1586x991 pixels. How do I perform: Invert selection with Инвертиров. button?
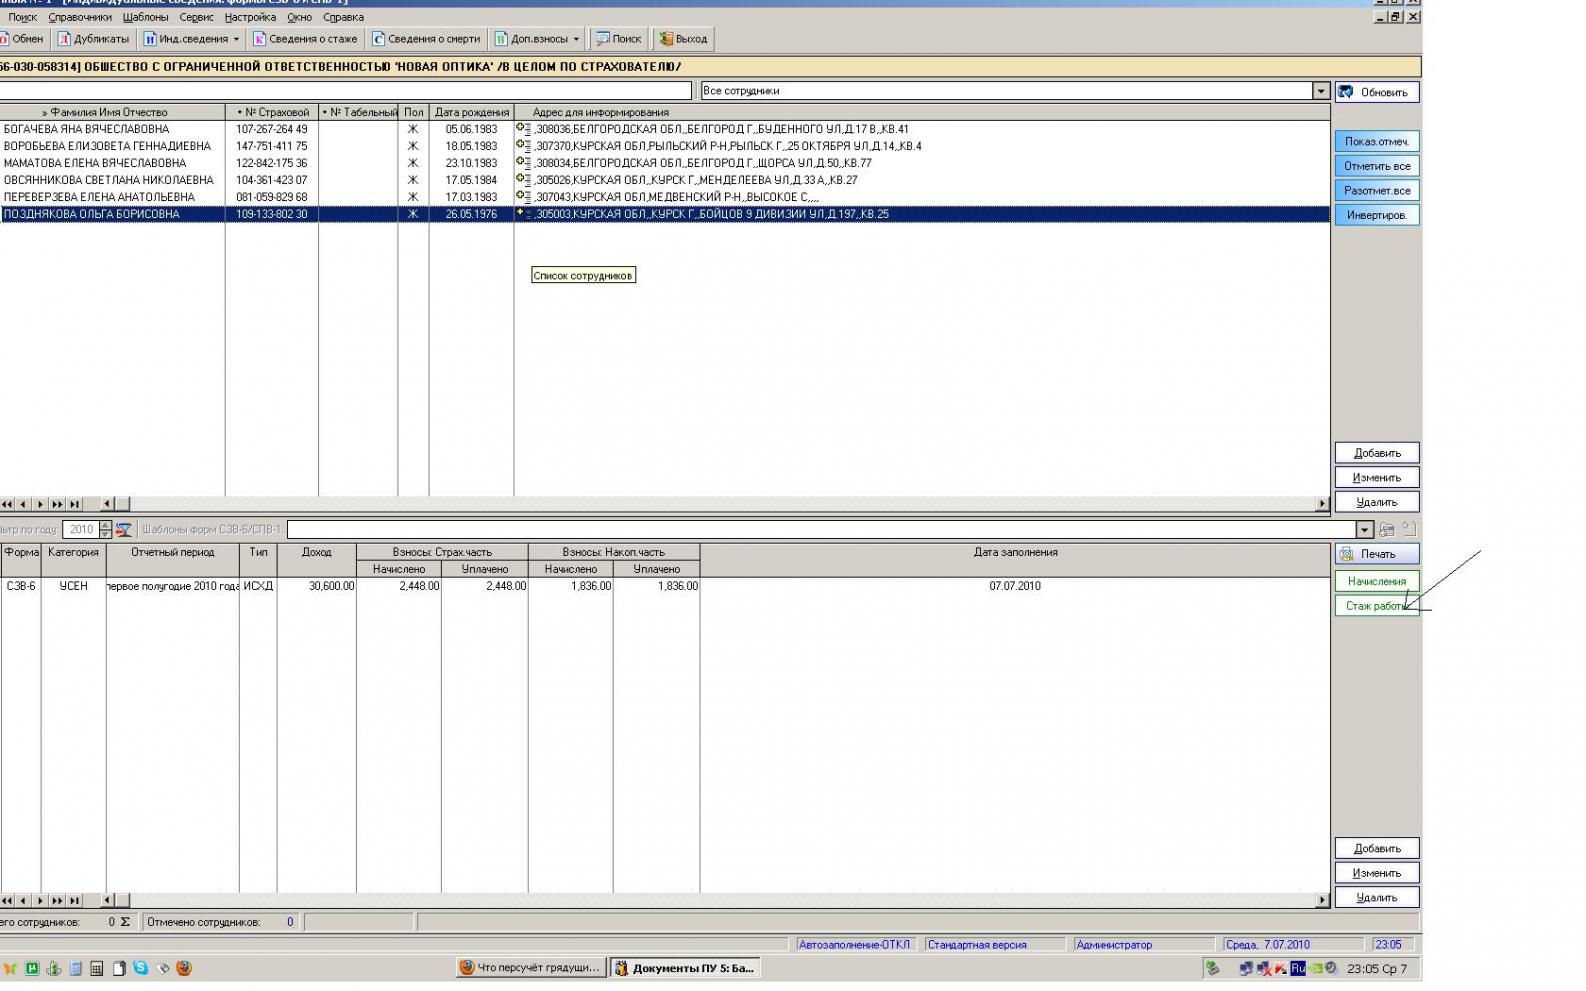tap(1376, 215)
